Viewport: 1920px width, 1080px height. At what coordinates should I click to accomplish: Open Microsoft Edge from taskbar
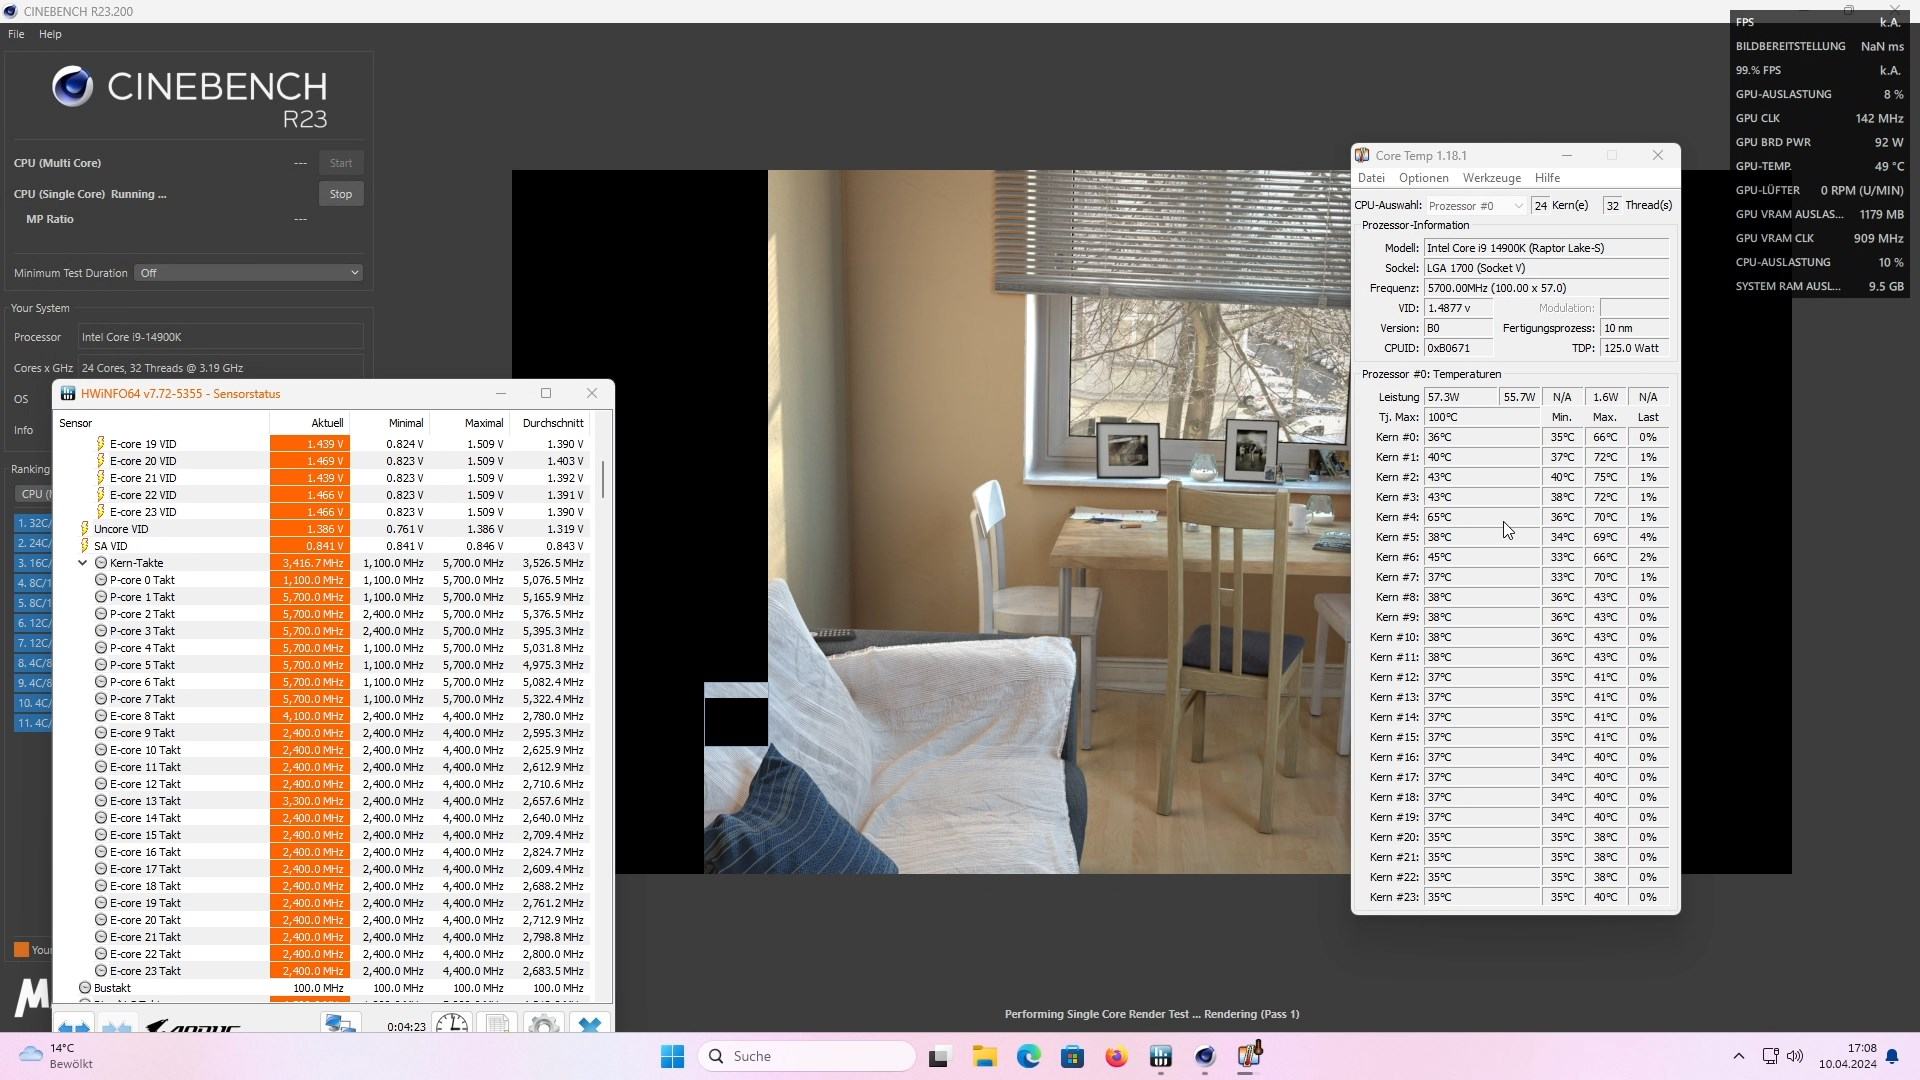1028,1057
